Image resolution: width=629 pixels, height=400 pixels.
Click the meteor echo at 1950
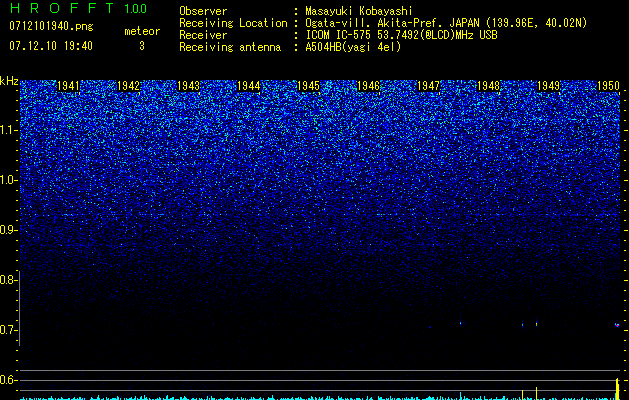tap(617, 325)
